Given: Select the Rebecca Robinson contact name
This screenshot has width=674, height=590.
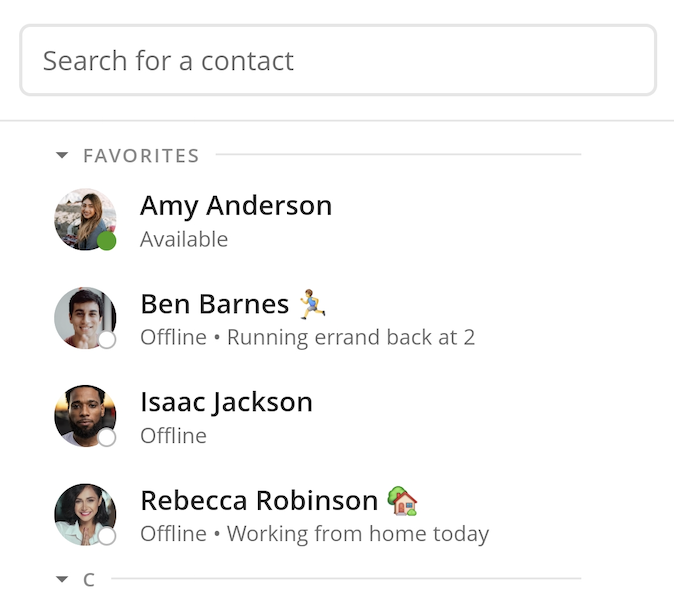Looking at the screenshot, I should 259,501.
